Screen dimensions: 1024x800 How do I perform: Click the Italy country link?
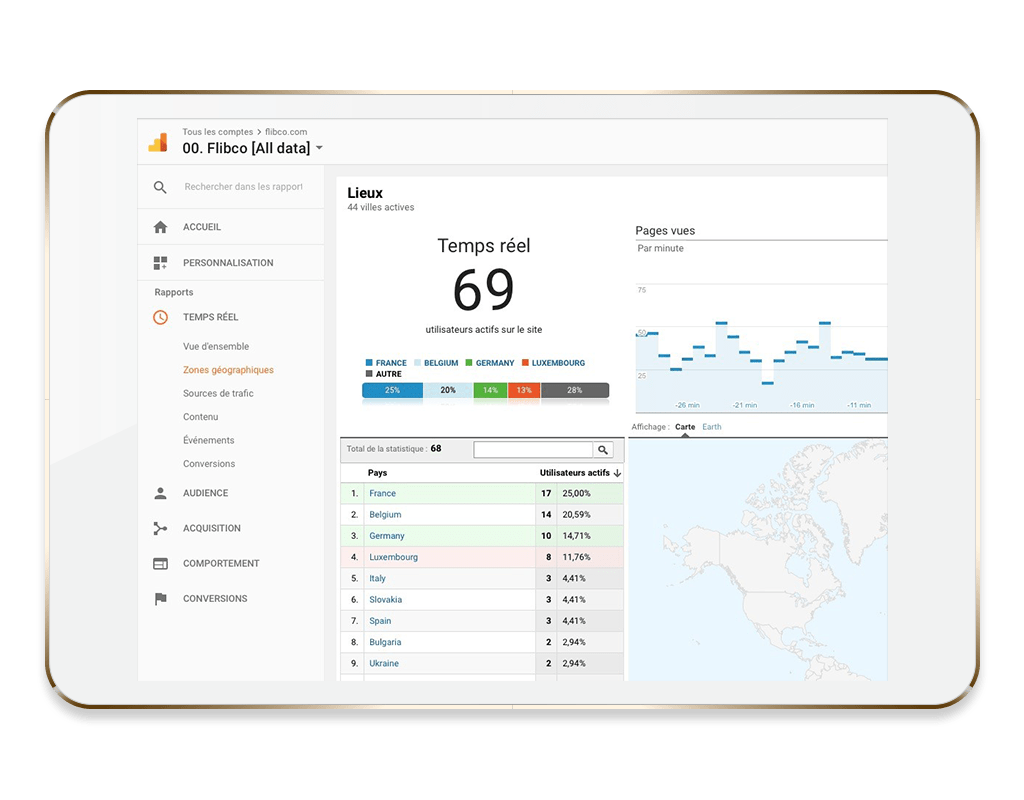coord(377,579)
